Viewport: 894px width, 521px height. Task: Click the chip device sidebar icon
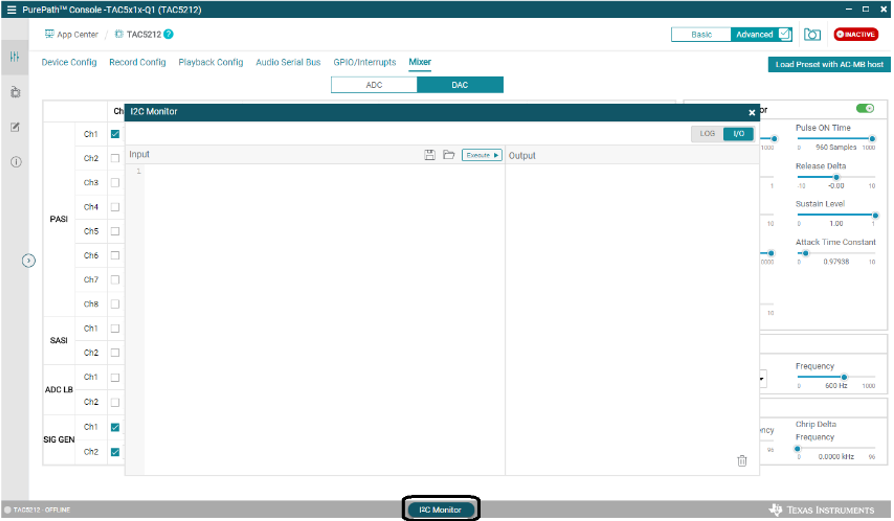(x=15, y=92)
